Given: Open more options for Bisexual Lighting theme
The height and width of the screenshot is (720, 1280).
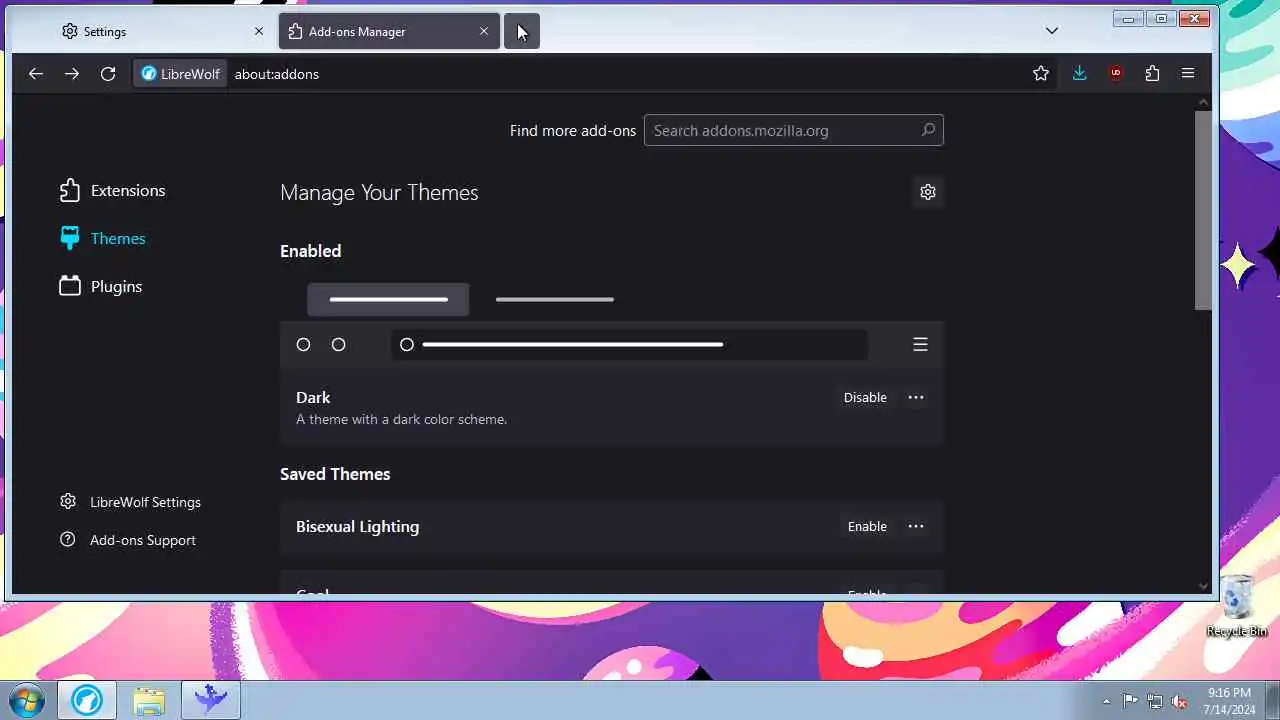Looking at the screenshot, I should [916, 526].
